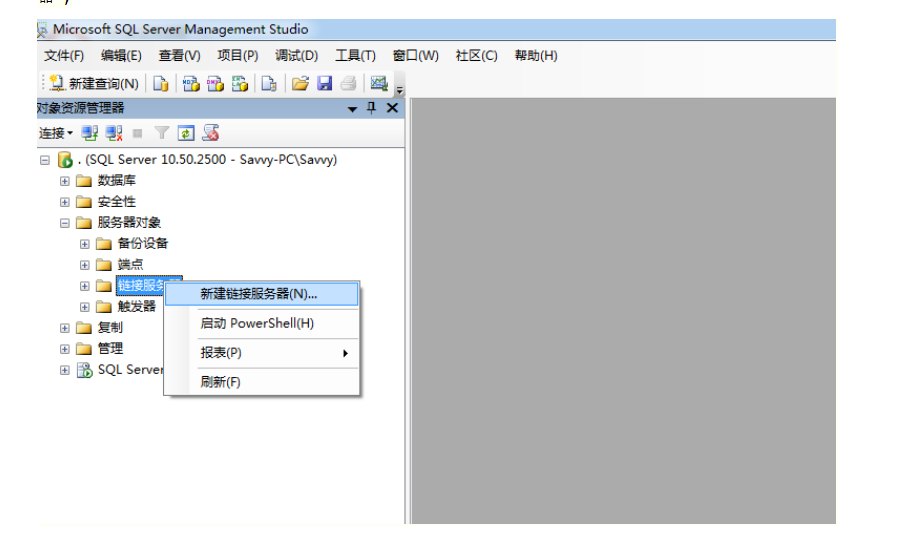909x545 pixels.
Task: Click the script with red X icon
Action: click(x=210, y=133)
